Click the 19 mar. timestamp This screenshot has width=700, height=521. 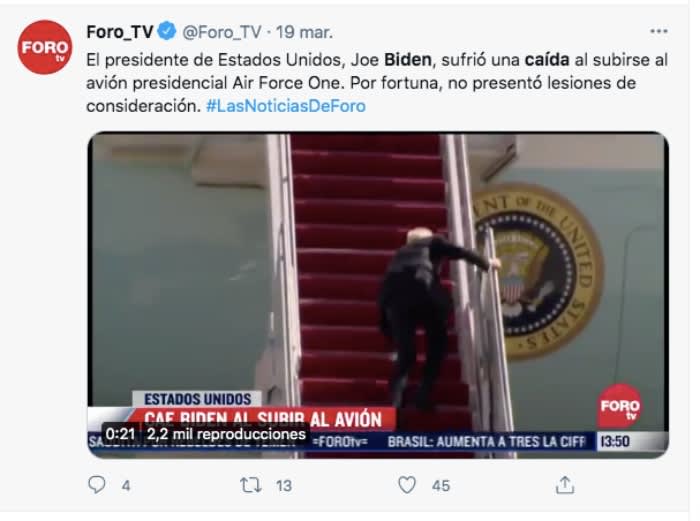(x=304, y=32)
